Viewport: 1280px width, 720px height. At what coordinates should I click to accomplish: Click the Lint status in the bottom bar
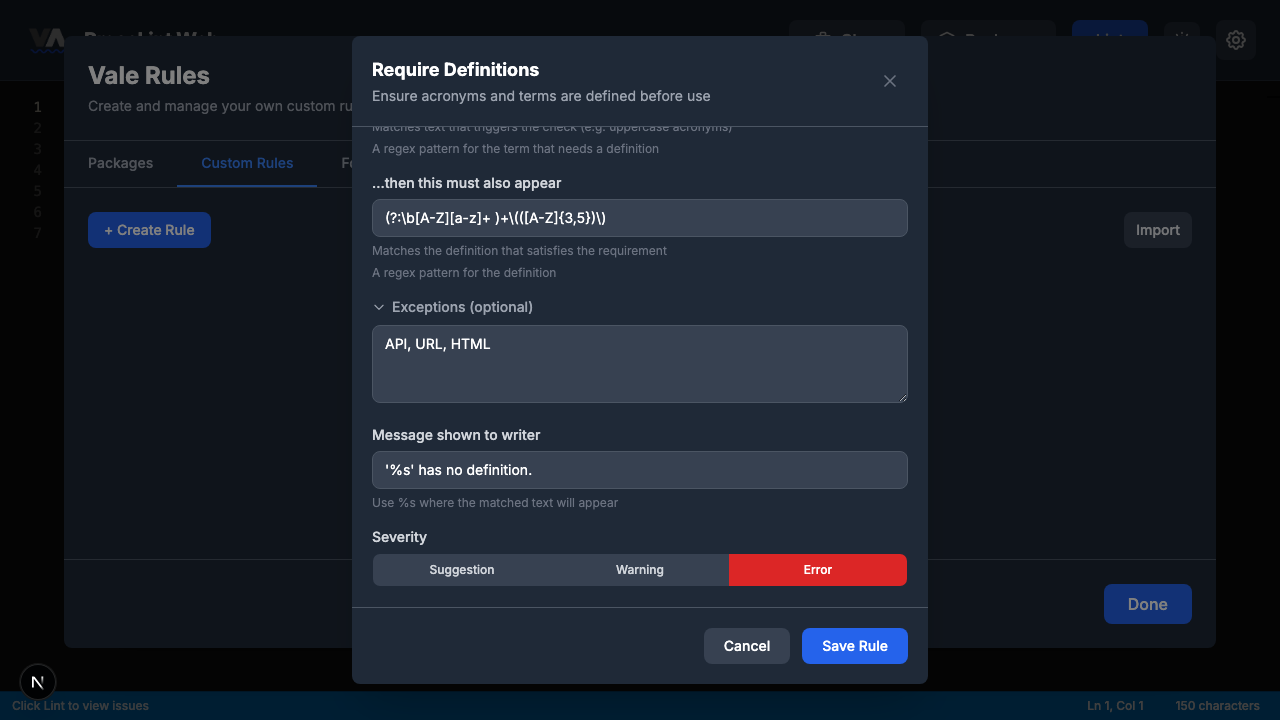point(79,705)
